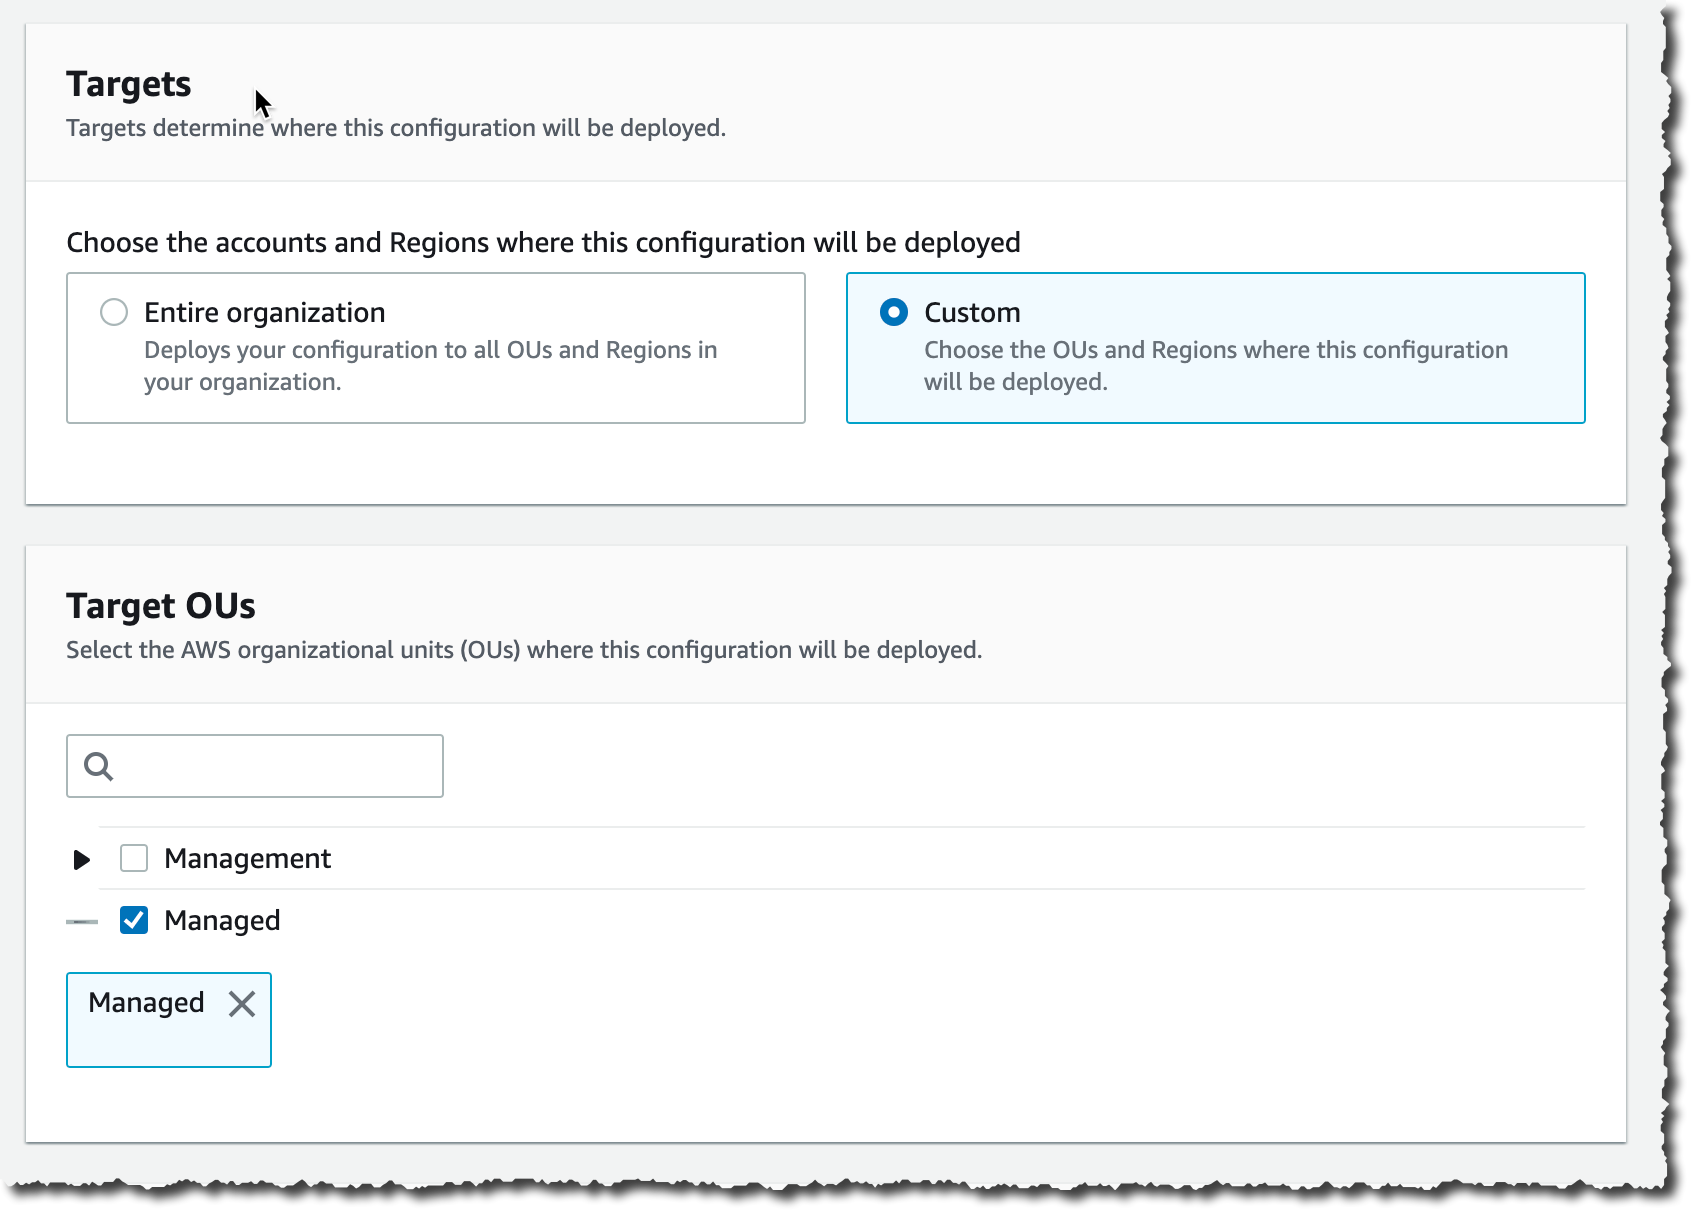Open the OU search filter box
Image resolution: width=1692 pixels, height=1210 pixels.
254,766
